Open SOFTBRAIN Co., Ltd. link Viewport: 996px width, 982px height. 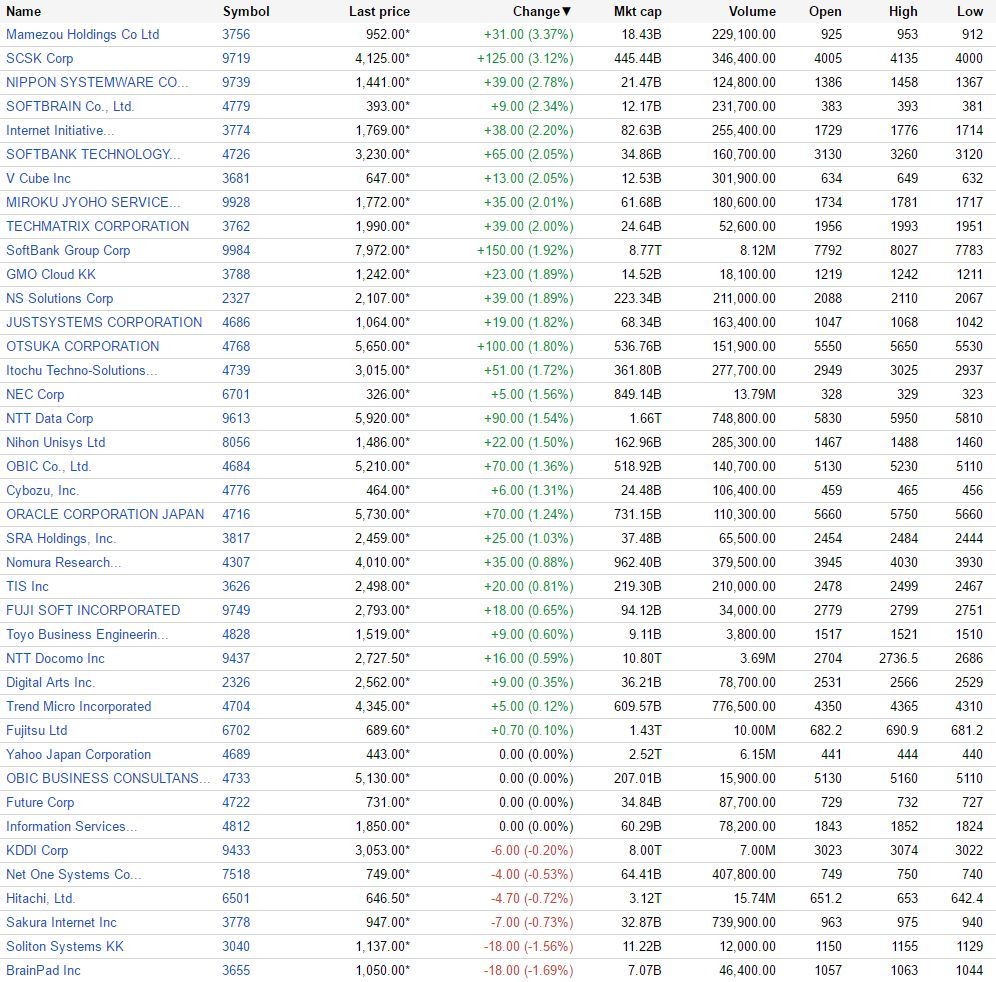70,106
